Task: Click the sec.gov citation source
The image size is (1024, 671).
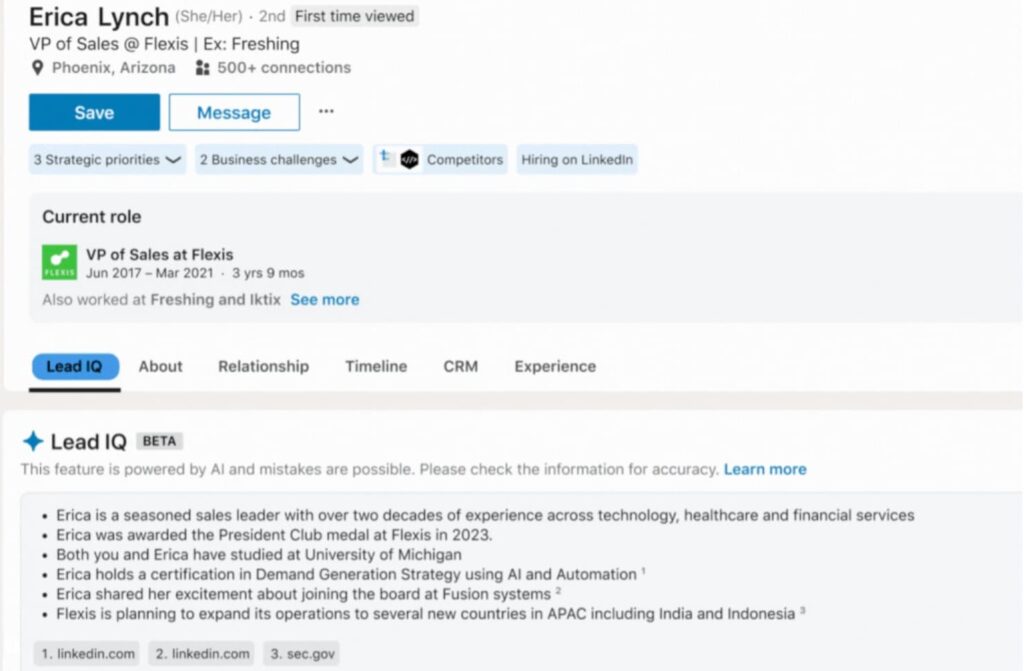Action: tap(300, 653)
